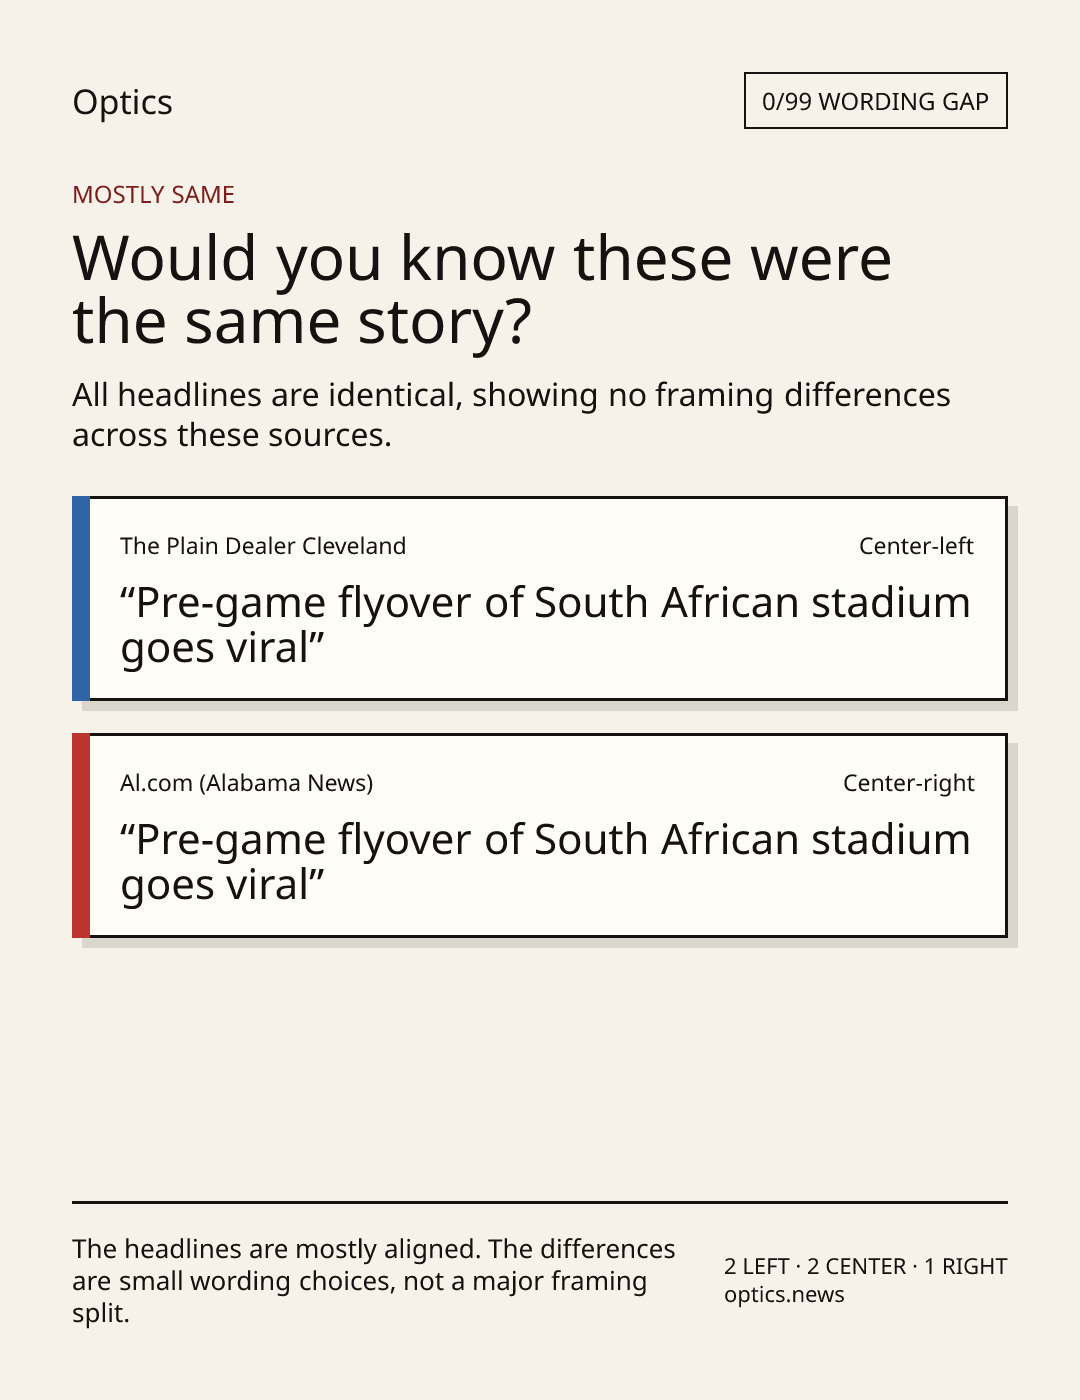
Task: Click the '1 RIGHT' source count
Action: pos(965,1267)
